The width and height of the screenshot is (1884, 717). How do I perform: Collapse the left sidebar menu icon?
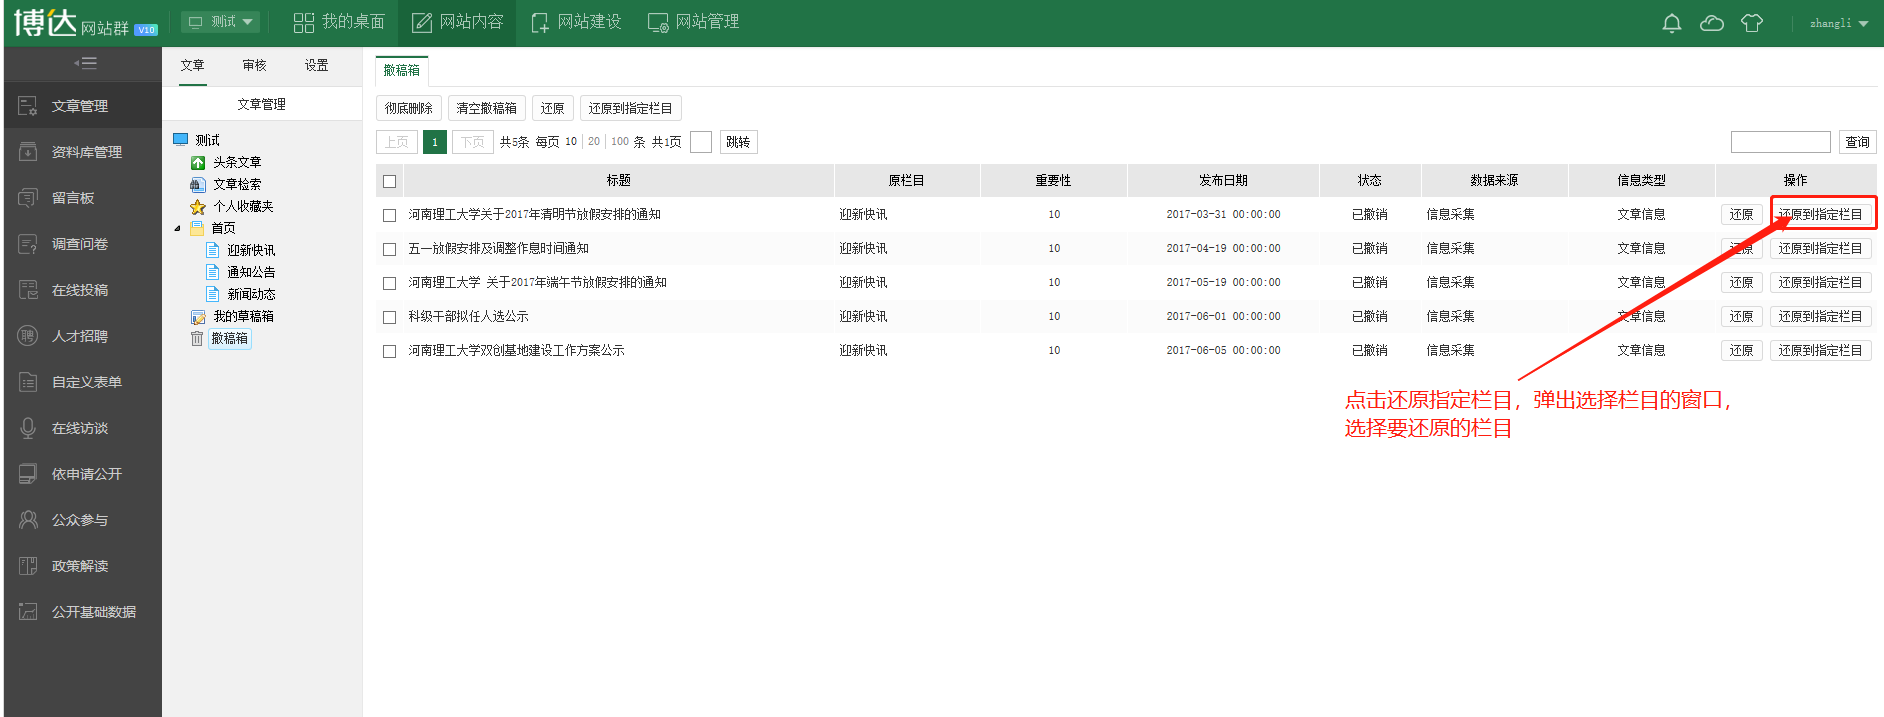click(85, 63)
